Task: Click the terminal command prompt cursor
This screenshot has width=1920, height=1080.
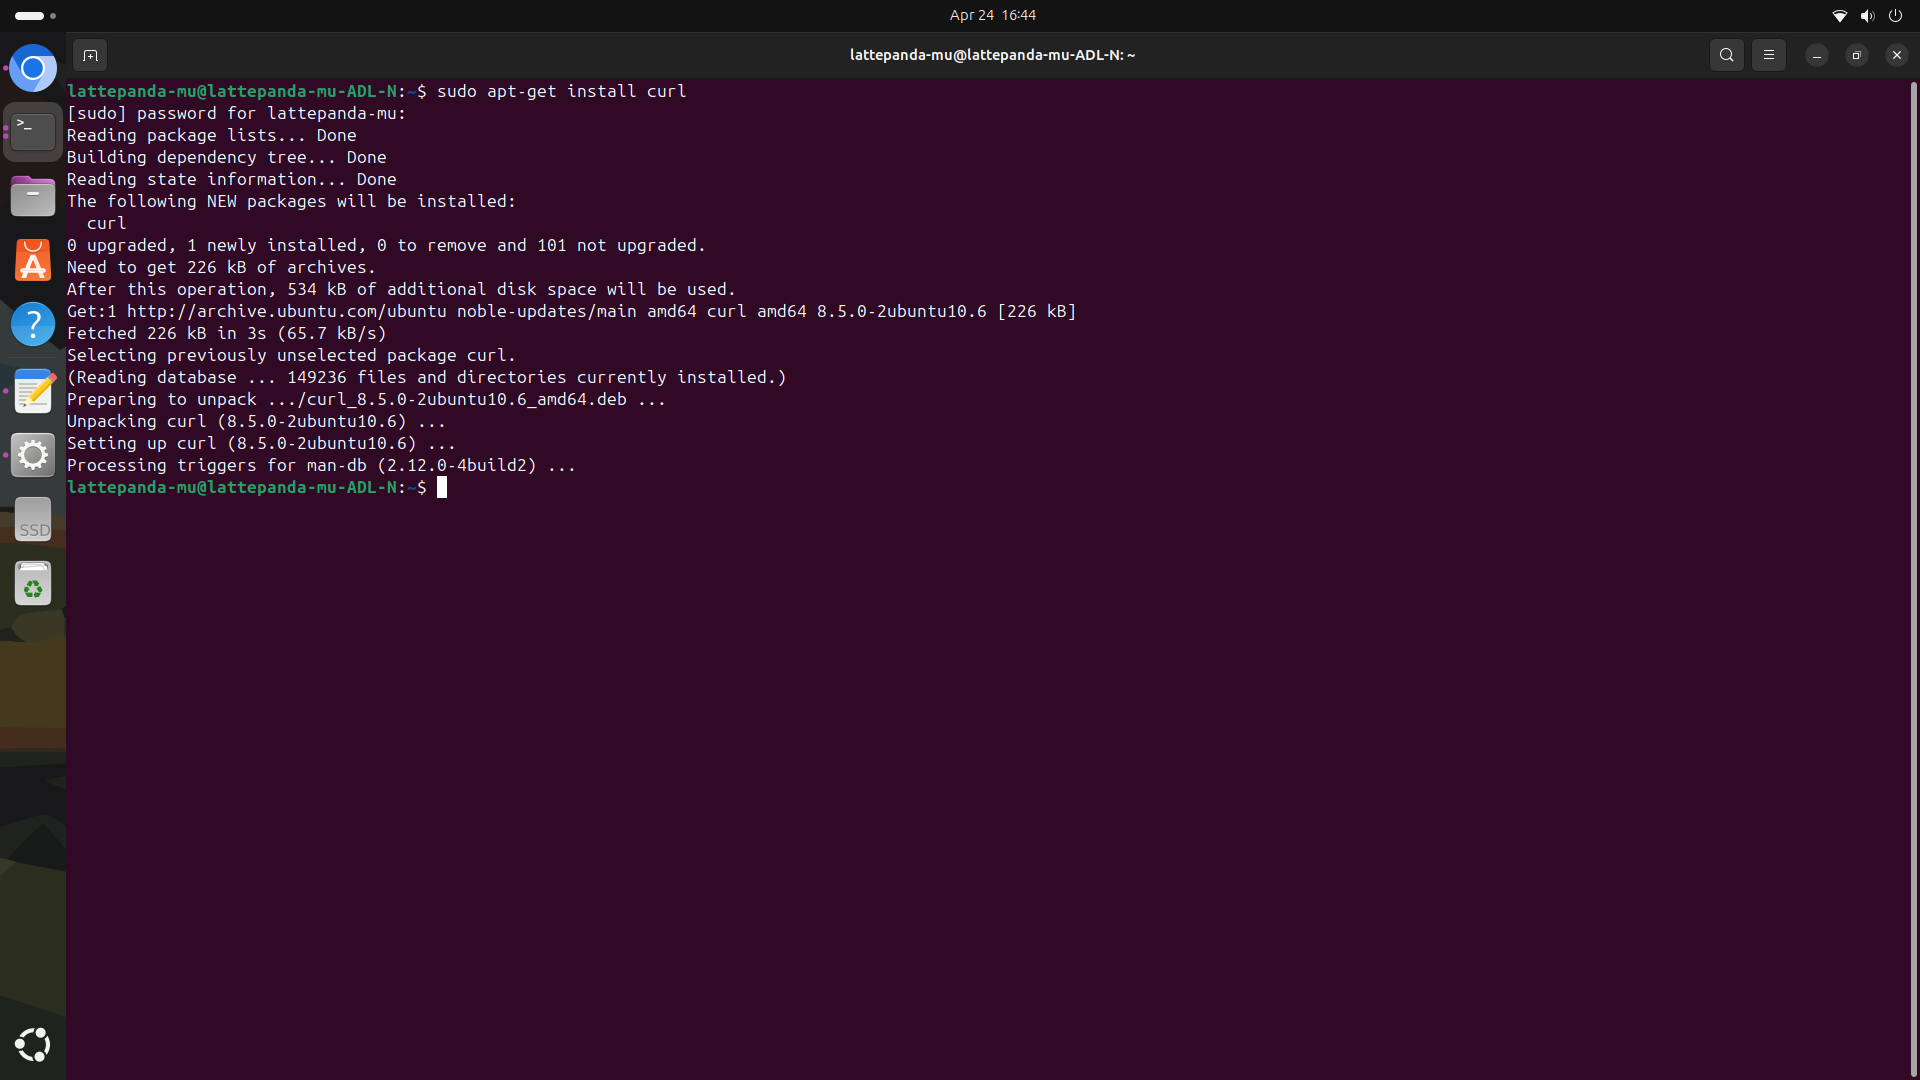Action: (x=442, y=487)
